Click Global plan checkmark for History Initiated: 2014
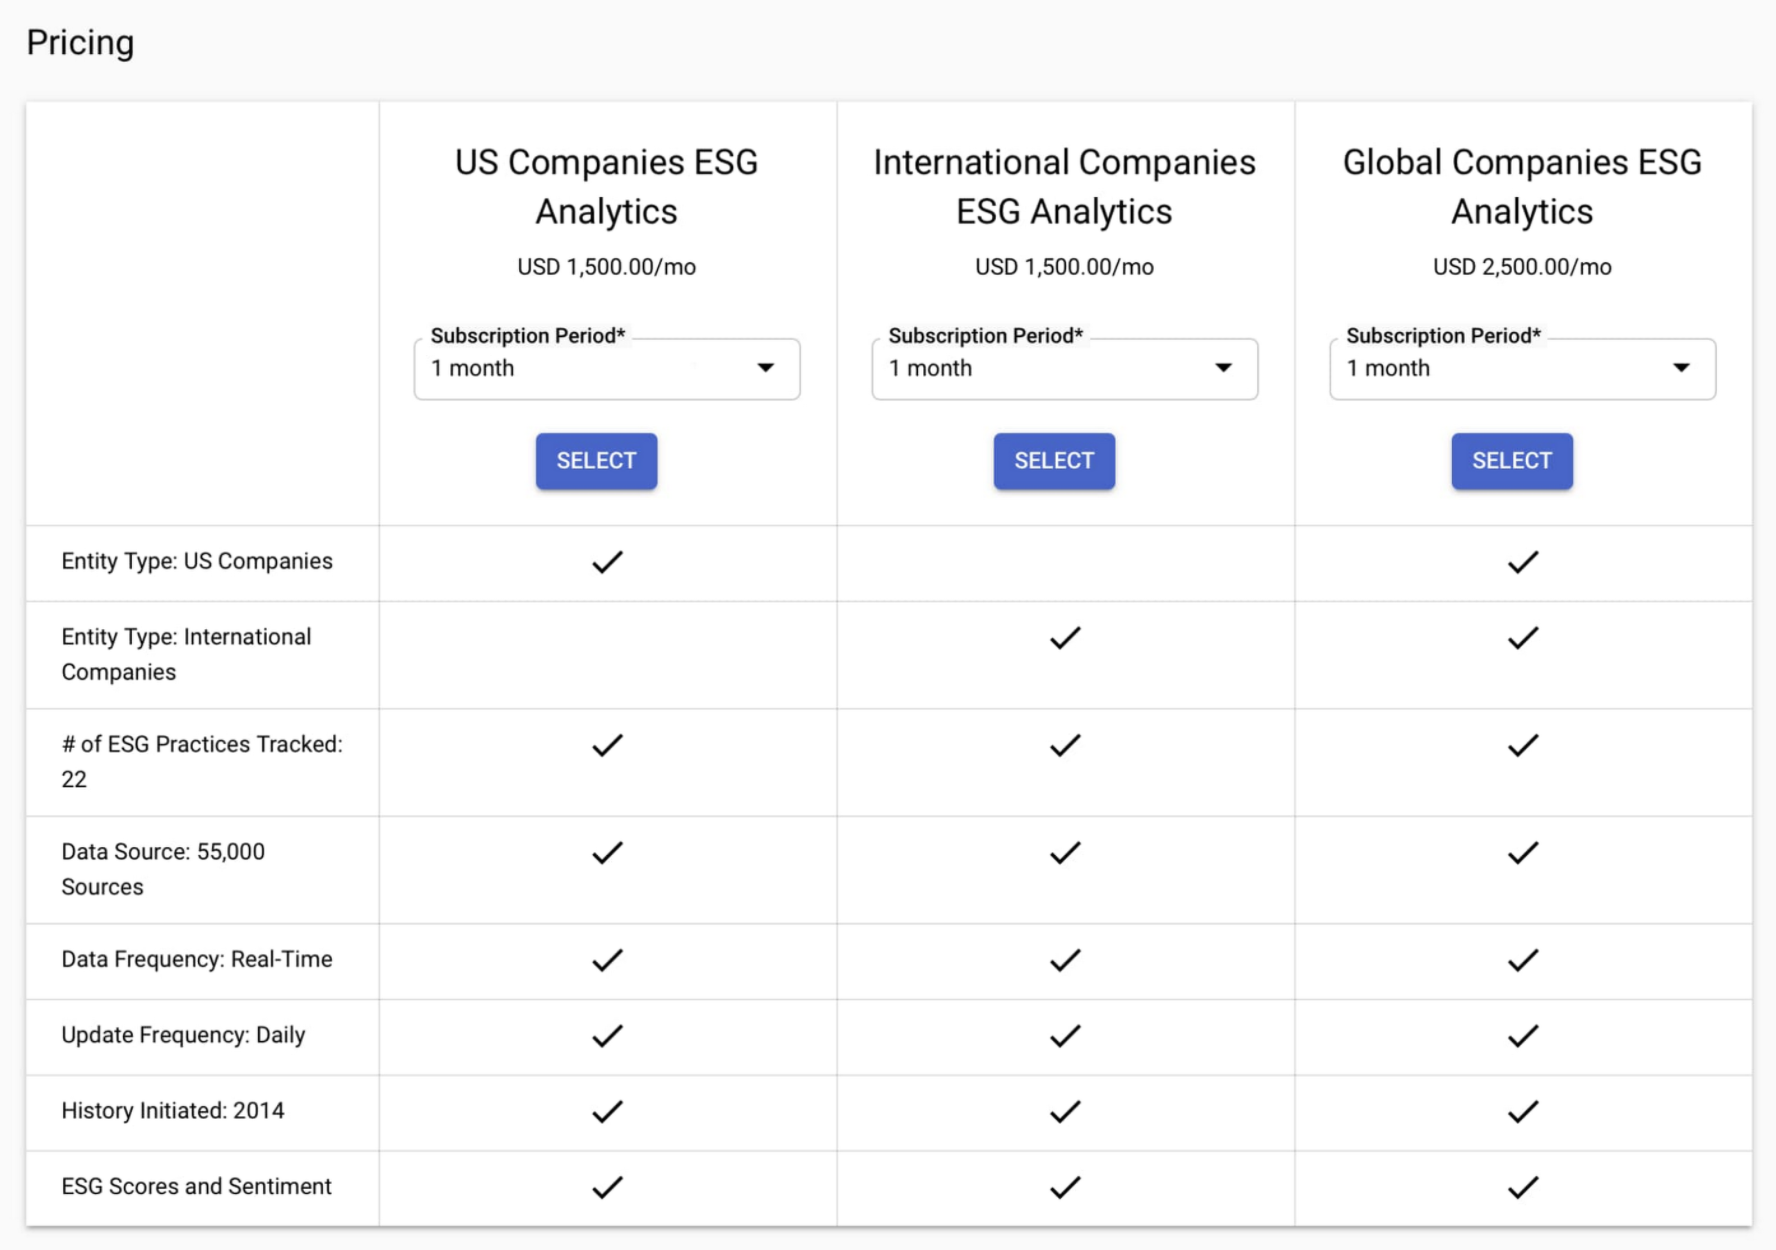The image size is (1776, 1250). tap(1522, 1112)
